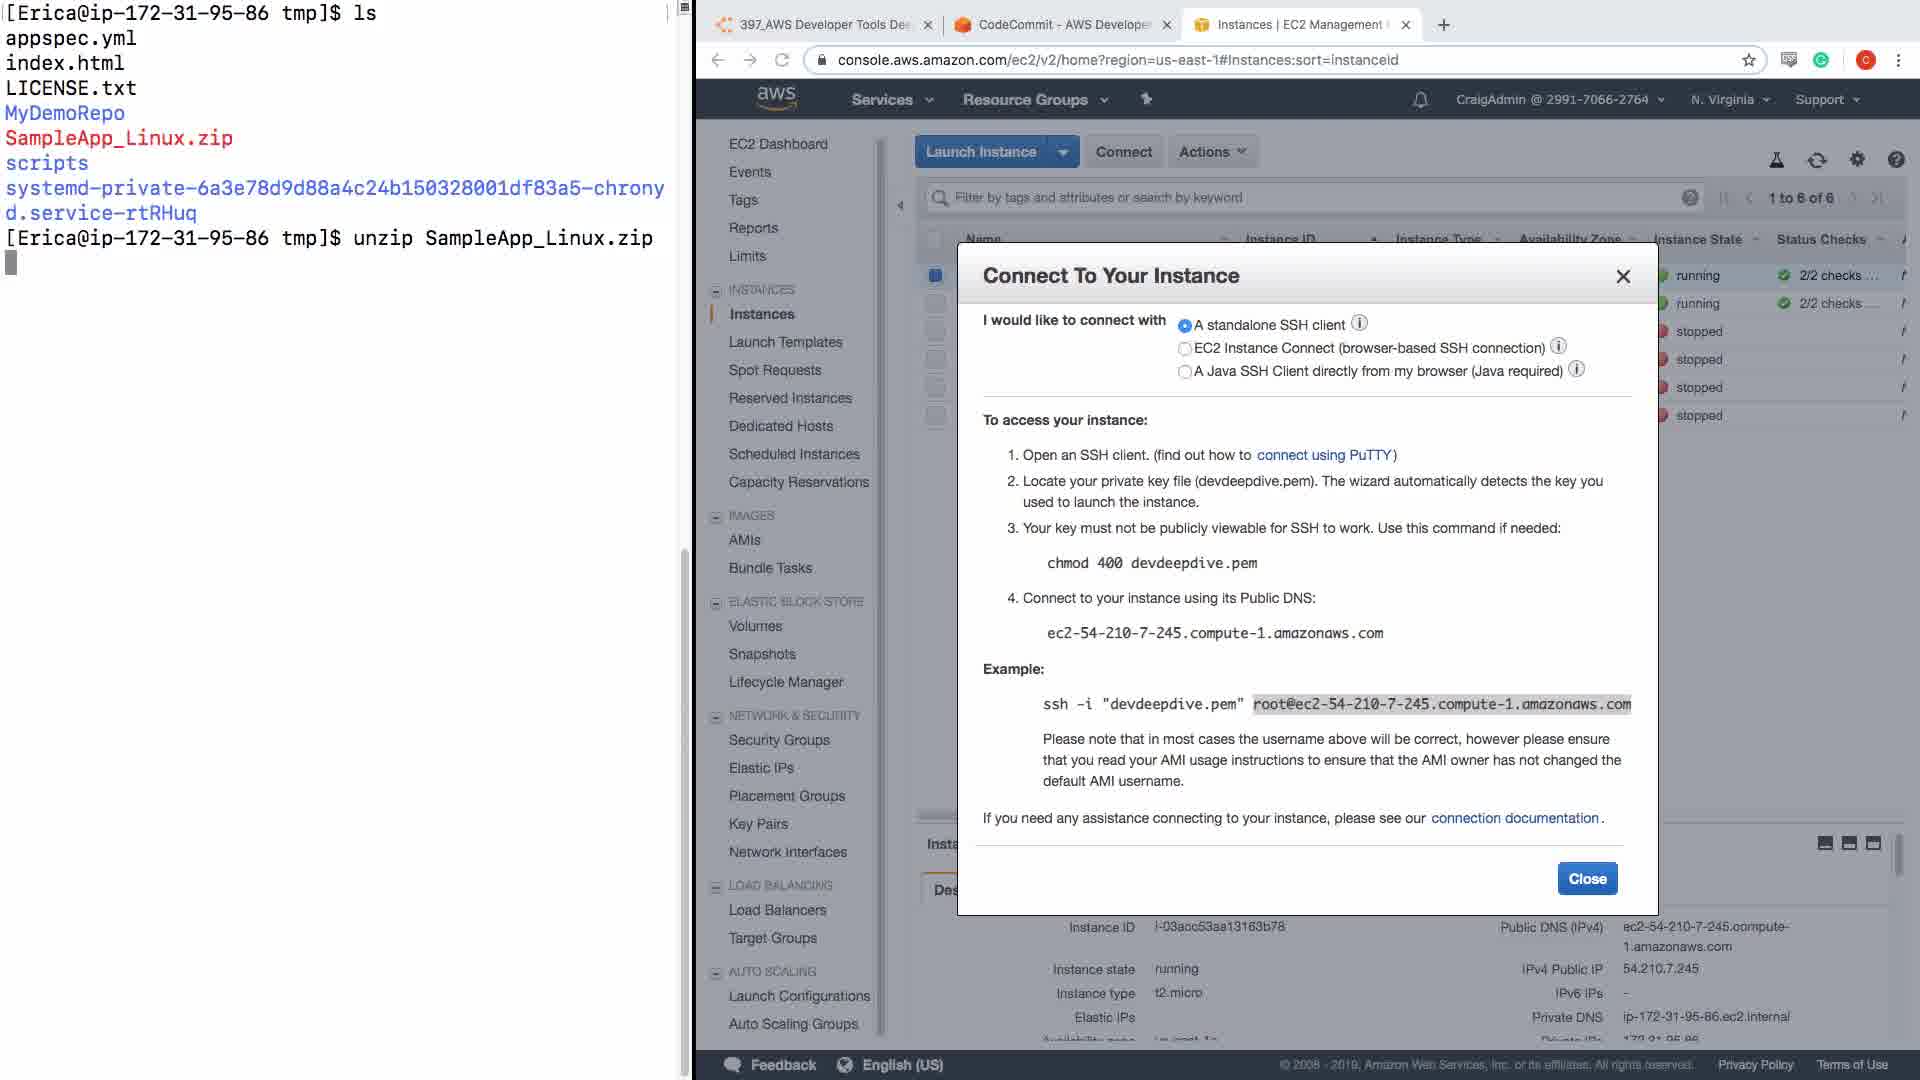Viewport: 1920px width, 1080px height.
Task: Open the connect using PuTTY link
Action: click(1324, 455)
